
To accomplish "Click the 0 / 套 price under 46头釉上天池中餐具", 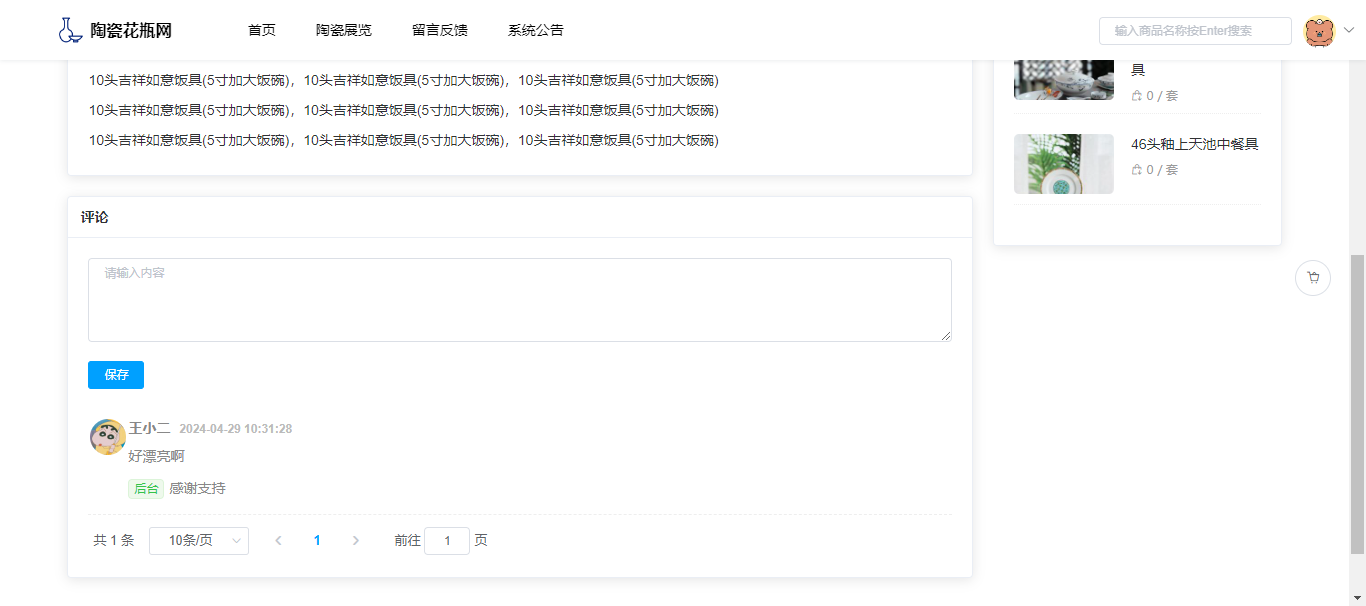I will (1162, 170).
